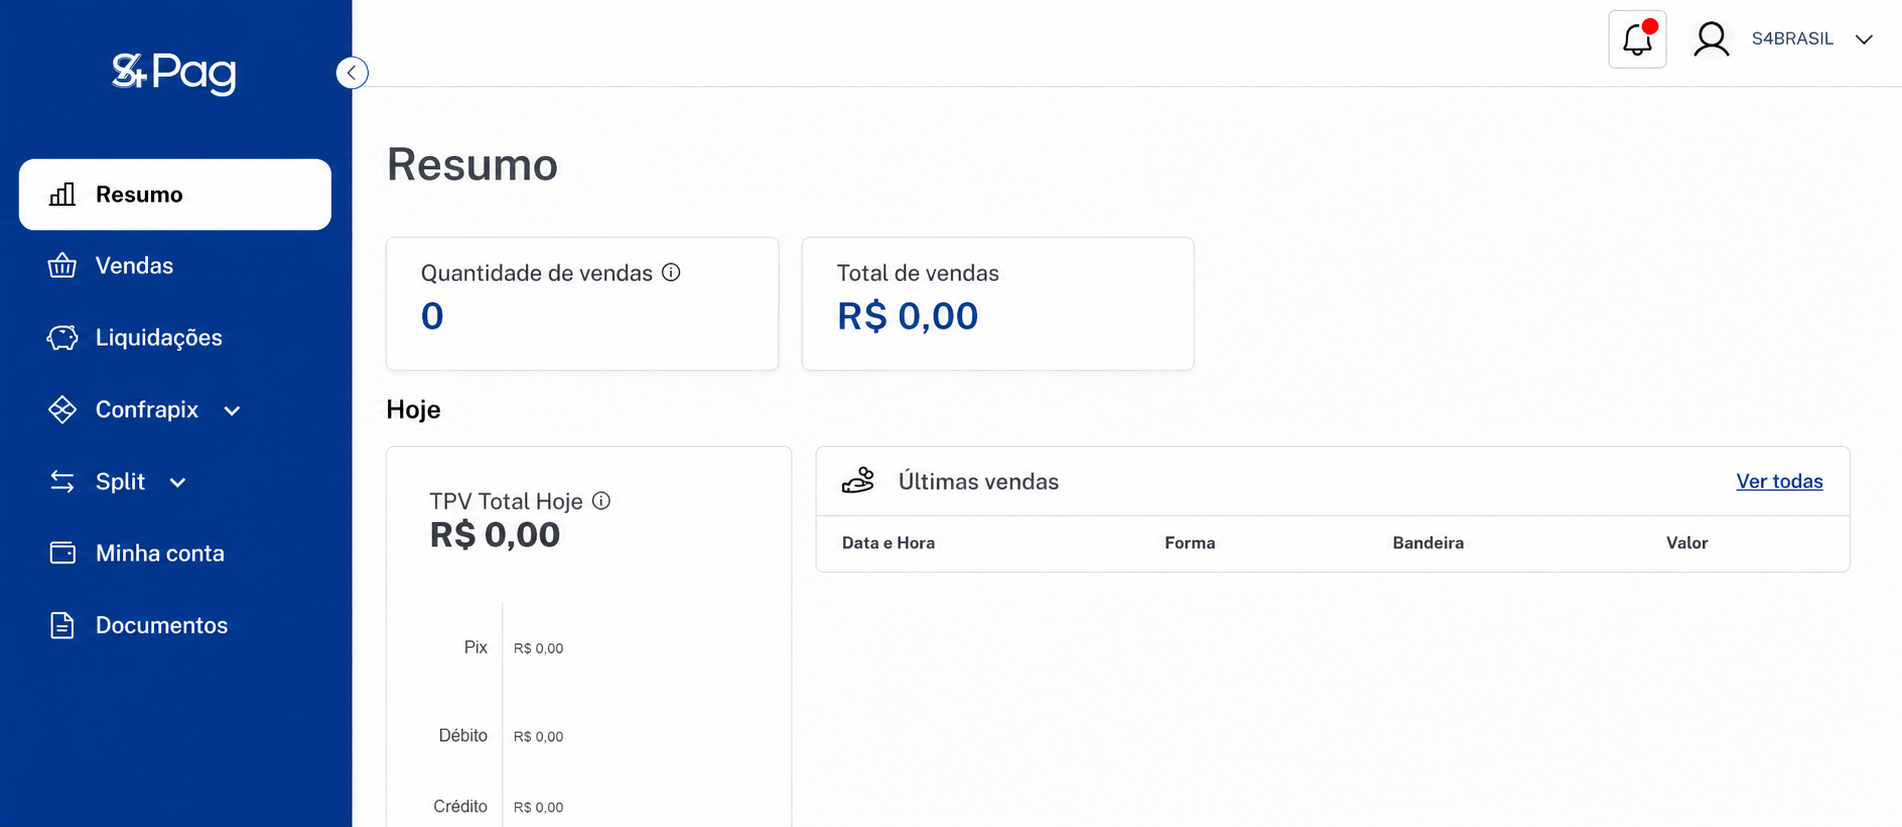1902x827 pixels.
Task: Click the Valor column header
Action: [x=1687, y=543]
